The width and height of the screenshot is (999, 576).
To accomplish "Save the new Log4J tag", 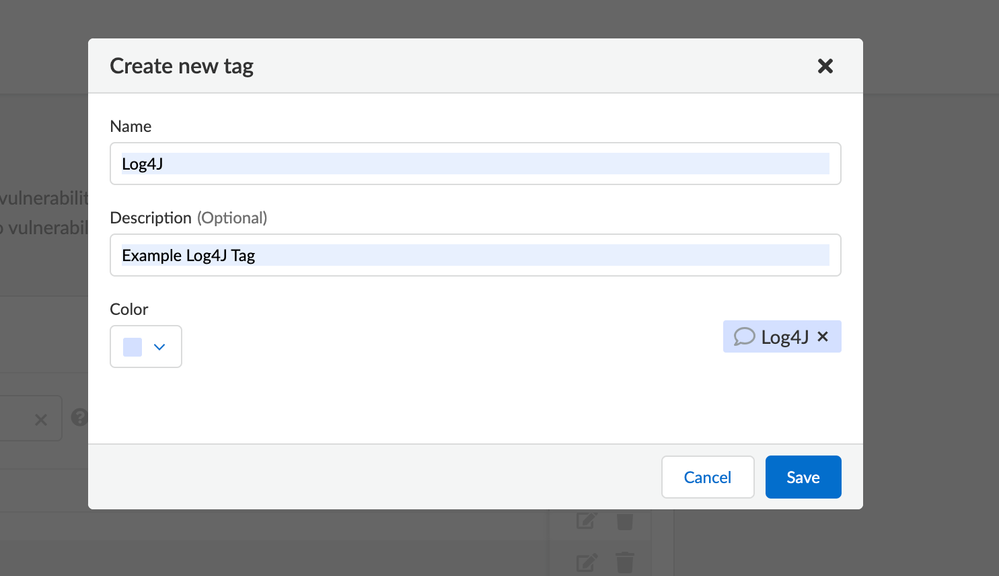I will [x=803, y=477].
